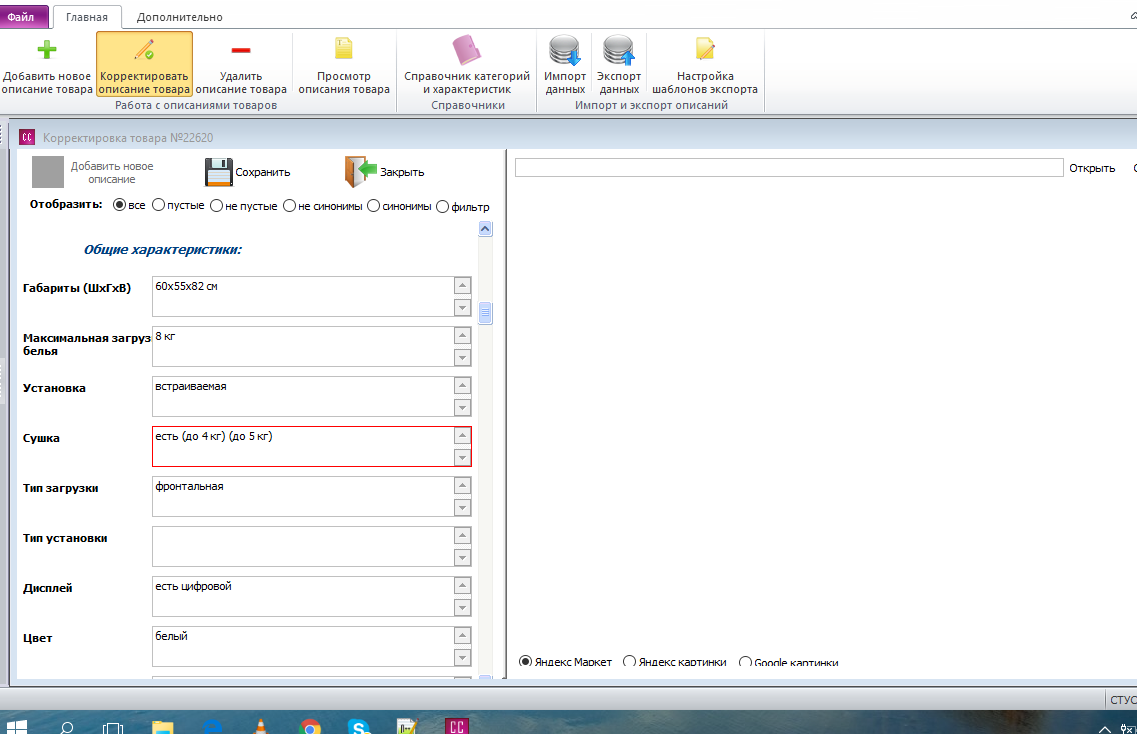Viewport: 1137px width, 734px height.
Task: Click the gray Добавить новое описание icon
Action: pos(48,173)
